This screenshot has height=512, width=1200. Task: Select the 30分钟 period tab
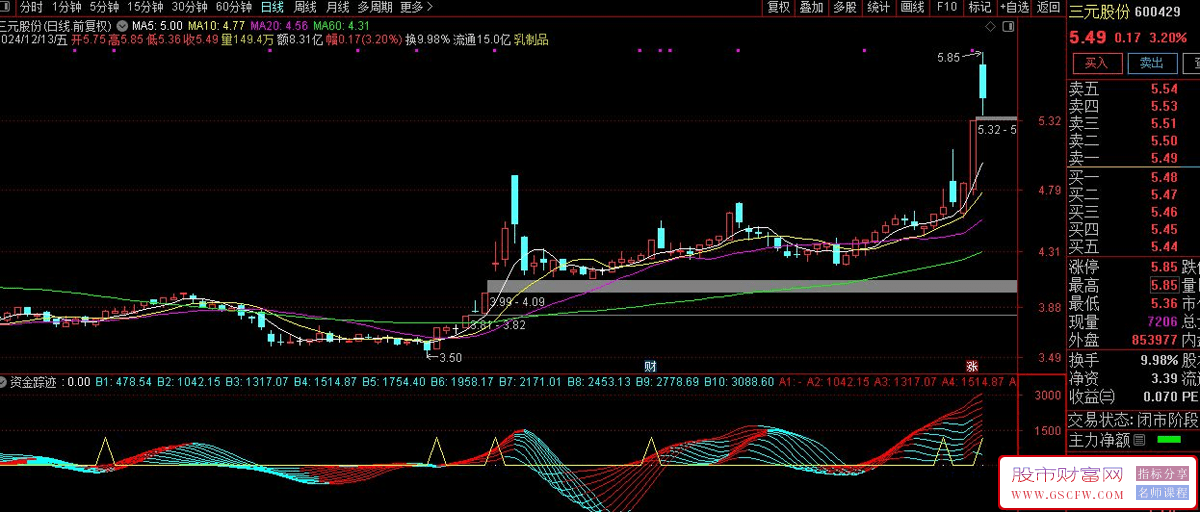click(x=189, y=7)
